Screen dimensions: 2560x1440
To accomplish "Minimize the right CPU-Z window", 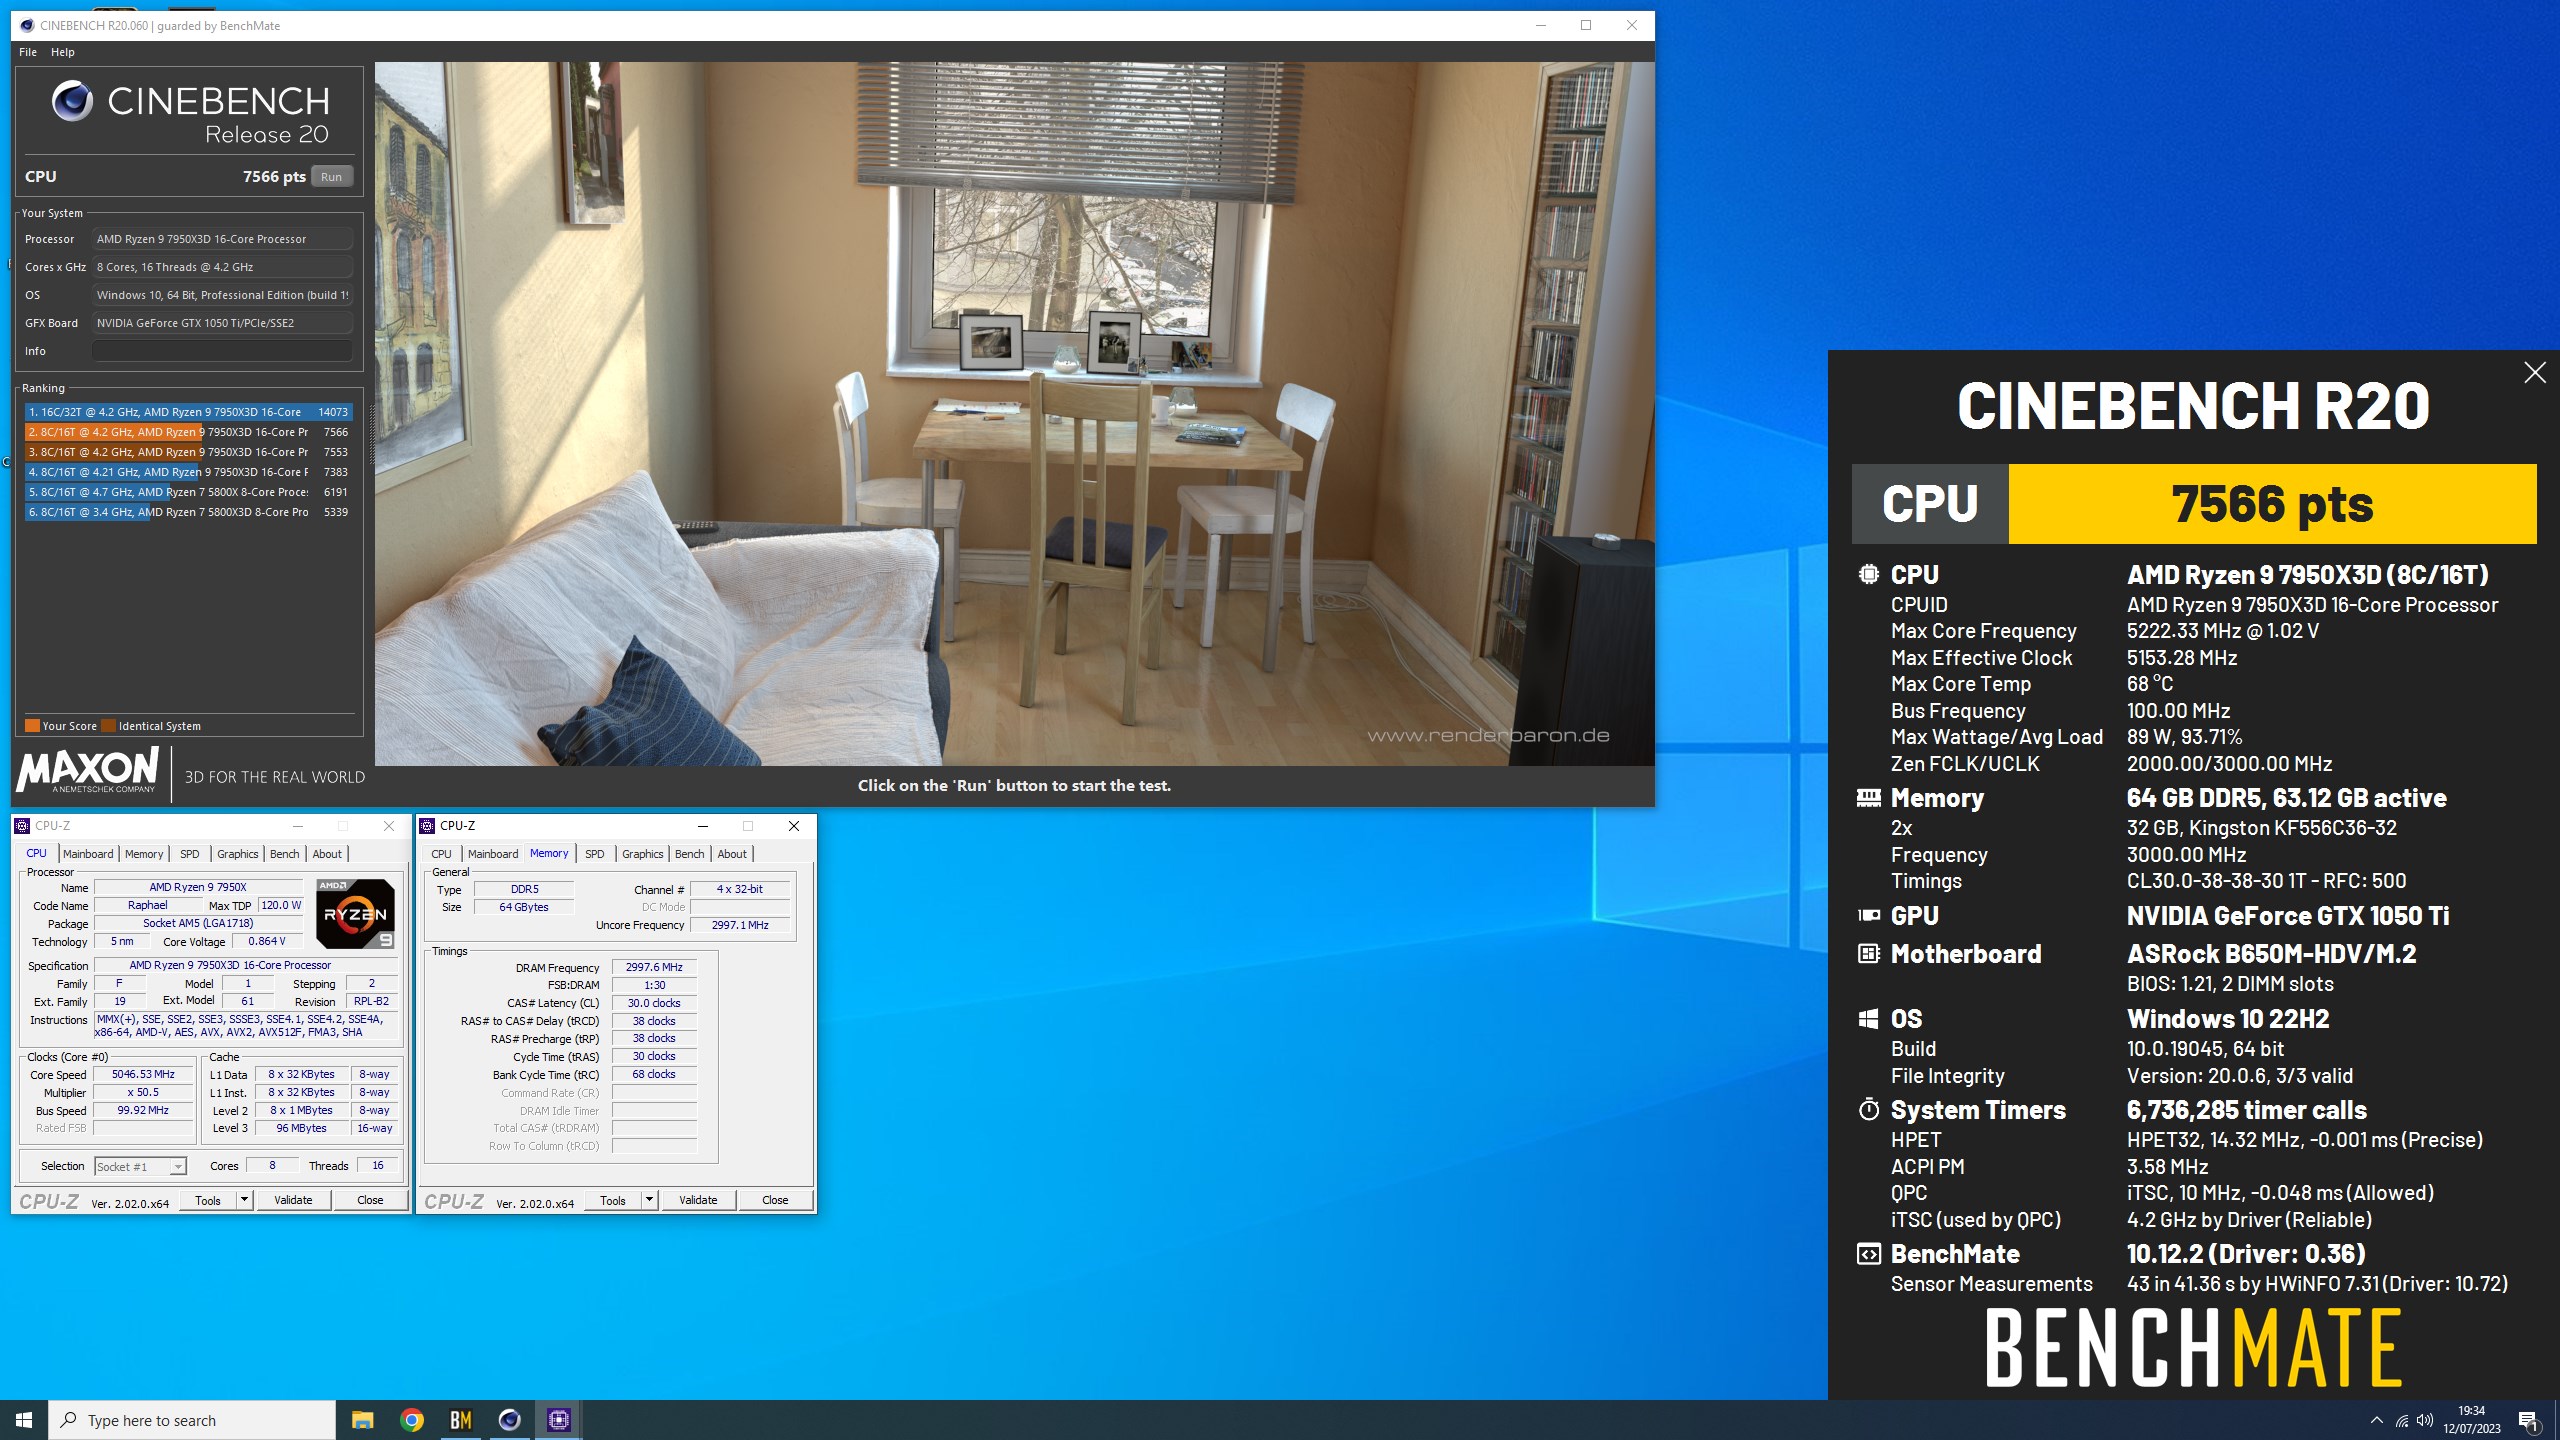I will click(702, 826).
